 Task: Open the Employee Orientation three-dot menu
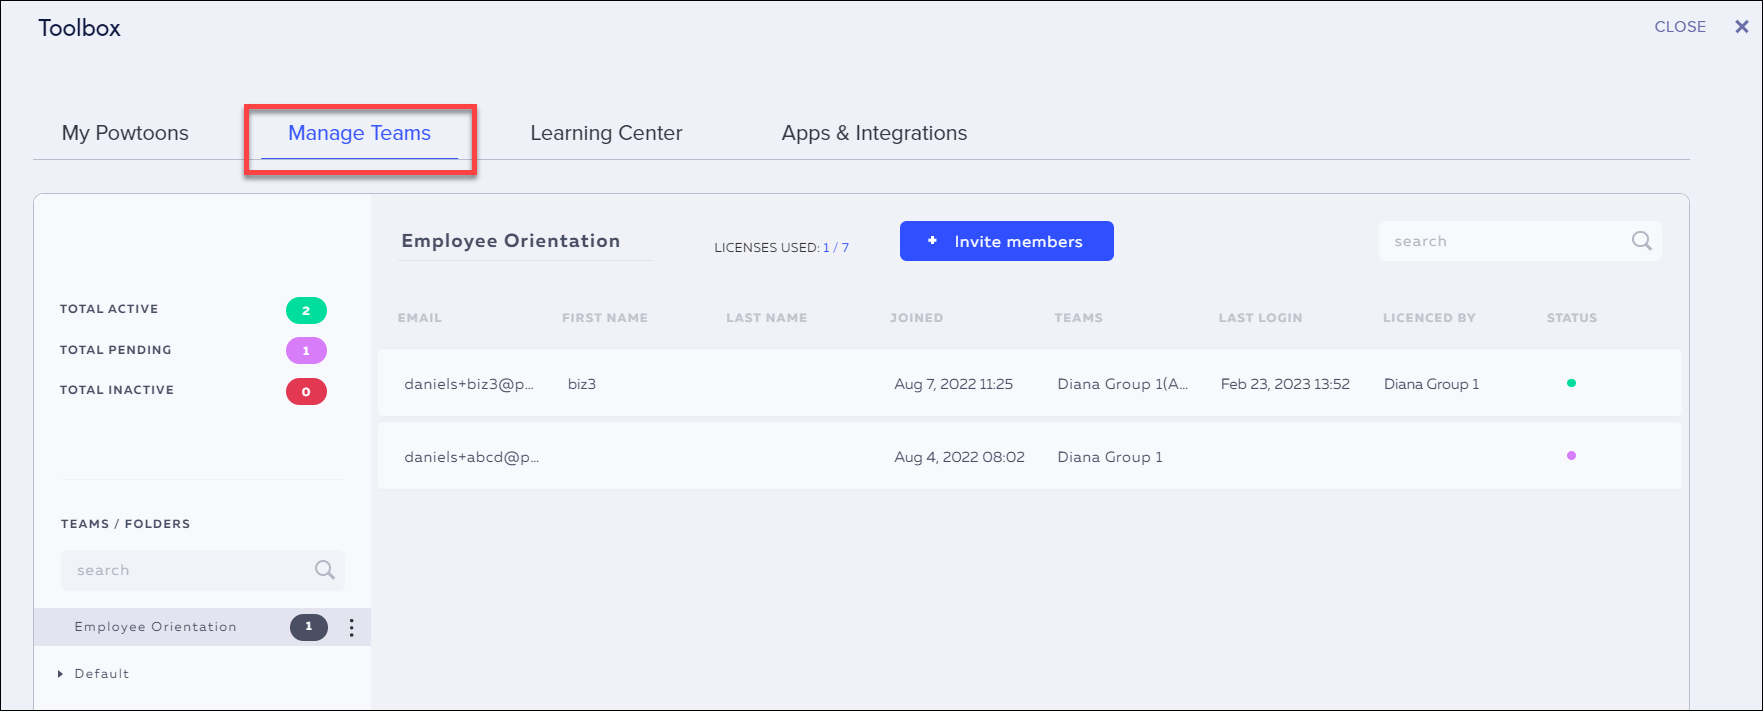[351, 627]
